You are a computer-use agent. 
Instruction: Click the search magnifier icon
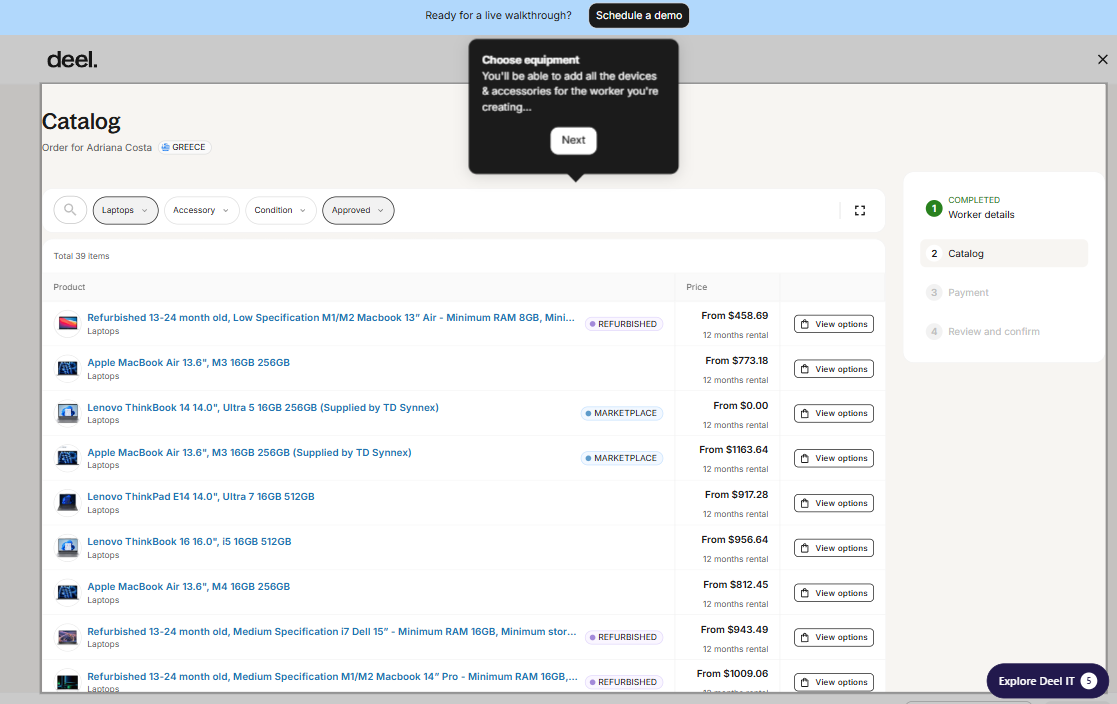point(69,210)
